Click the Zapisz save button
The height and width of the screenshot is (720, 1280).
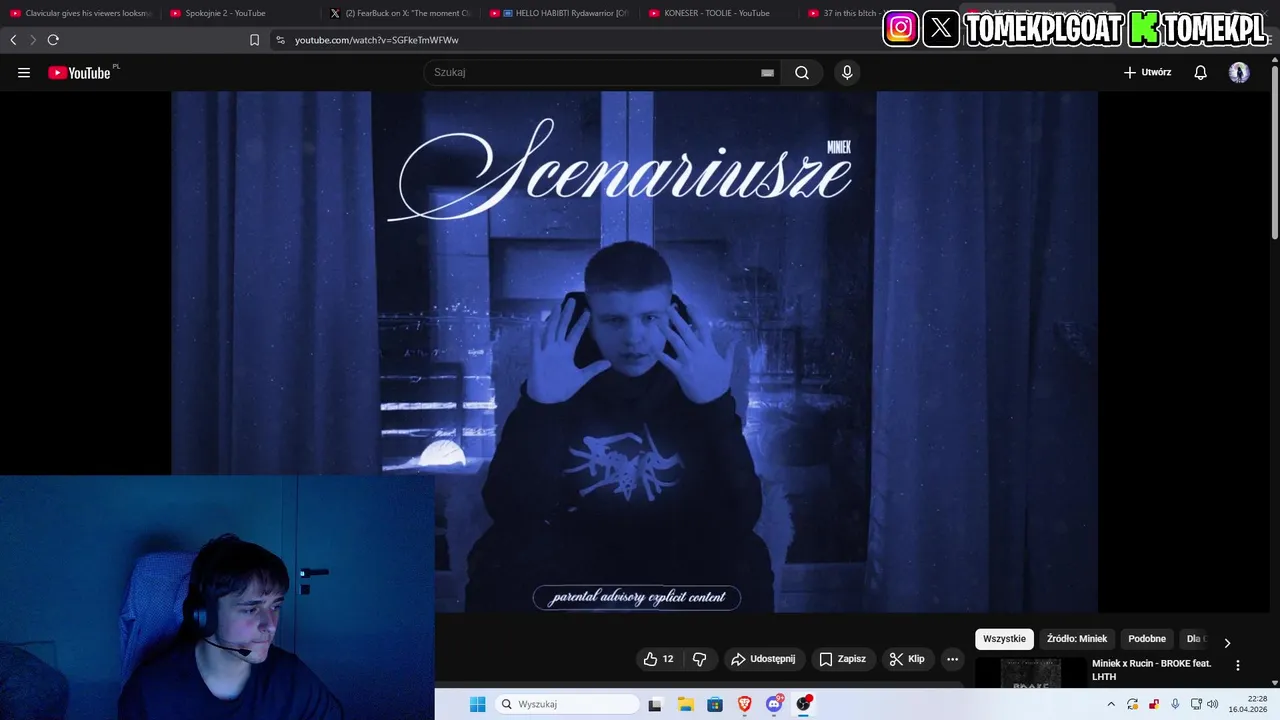pyautogui.click(x=842, y=659)
